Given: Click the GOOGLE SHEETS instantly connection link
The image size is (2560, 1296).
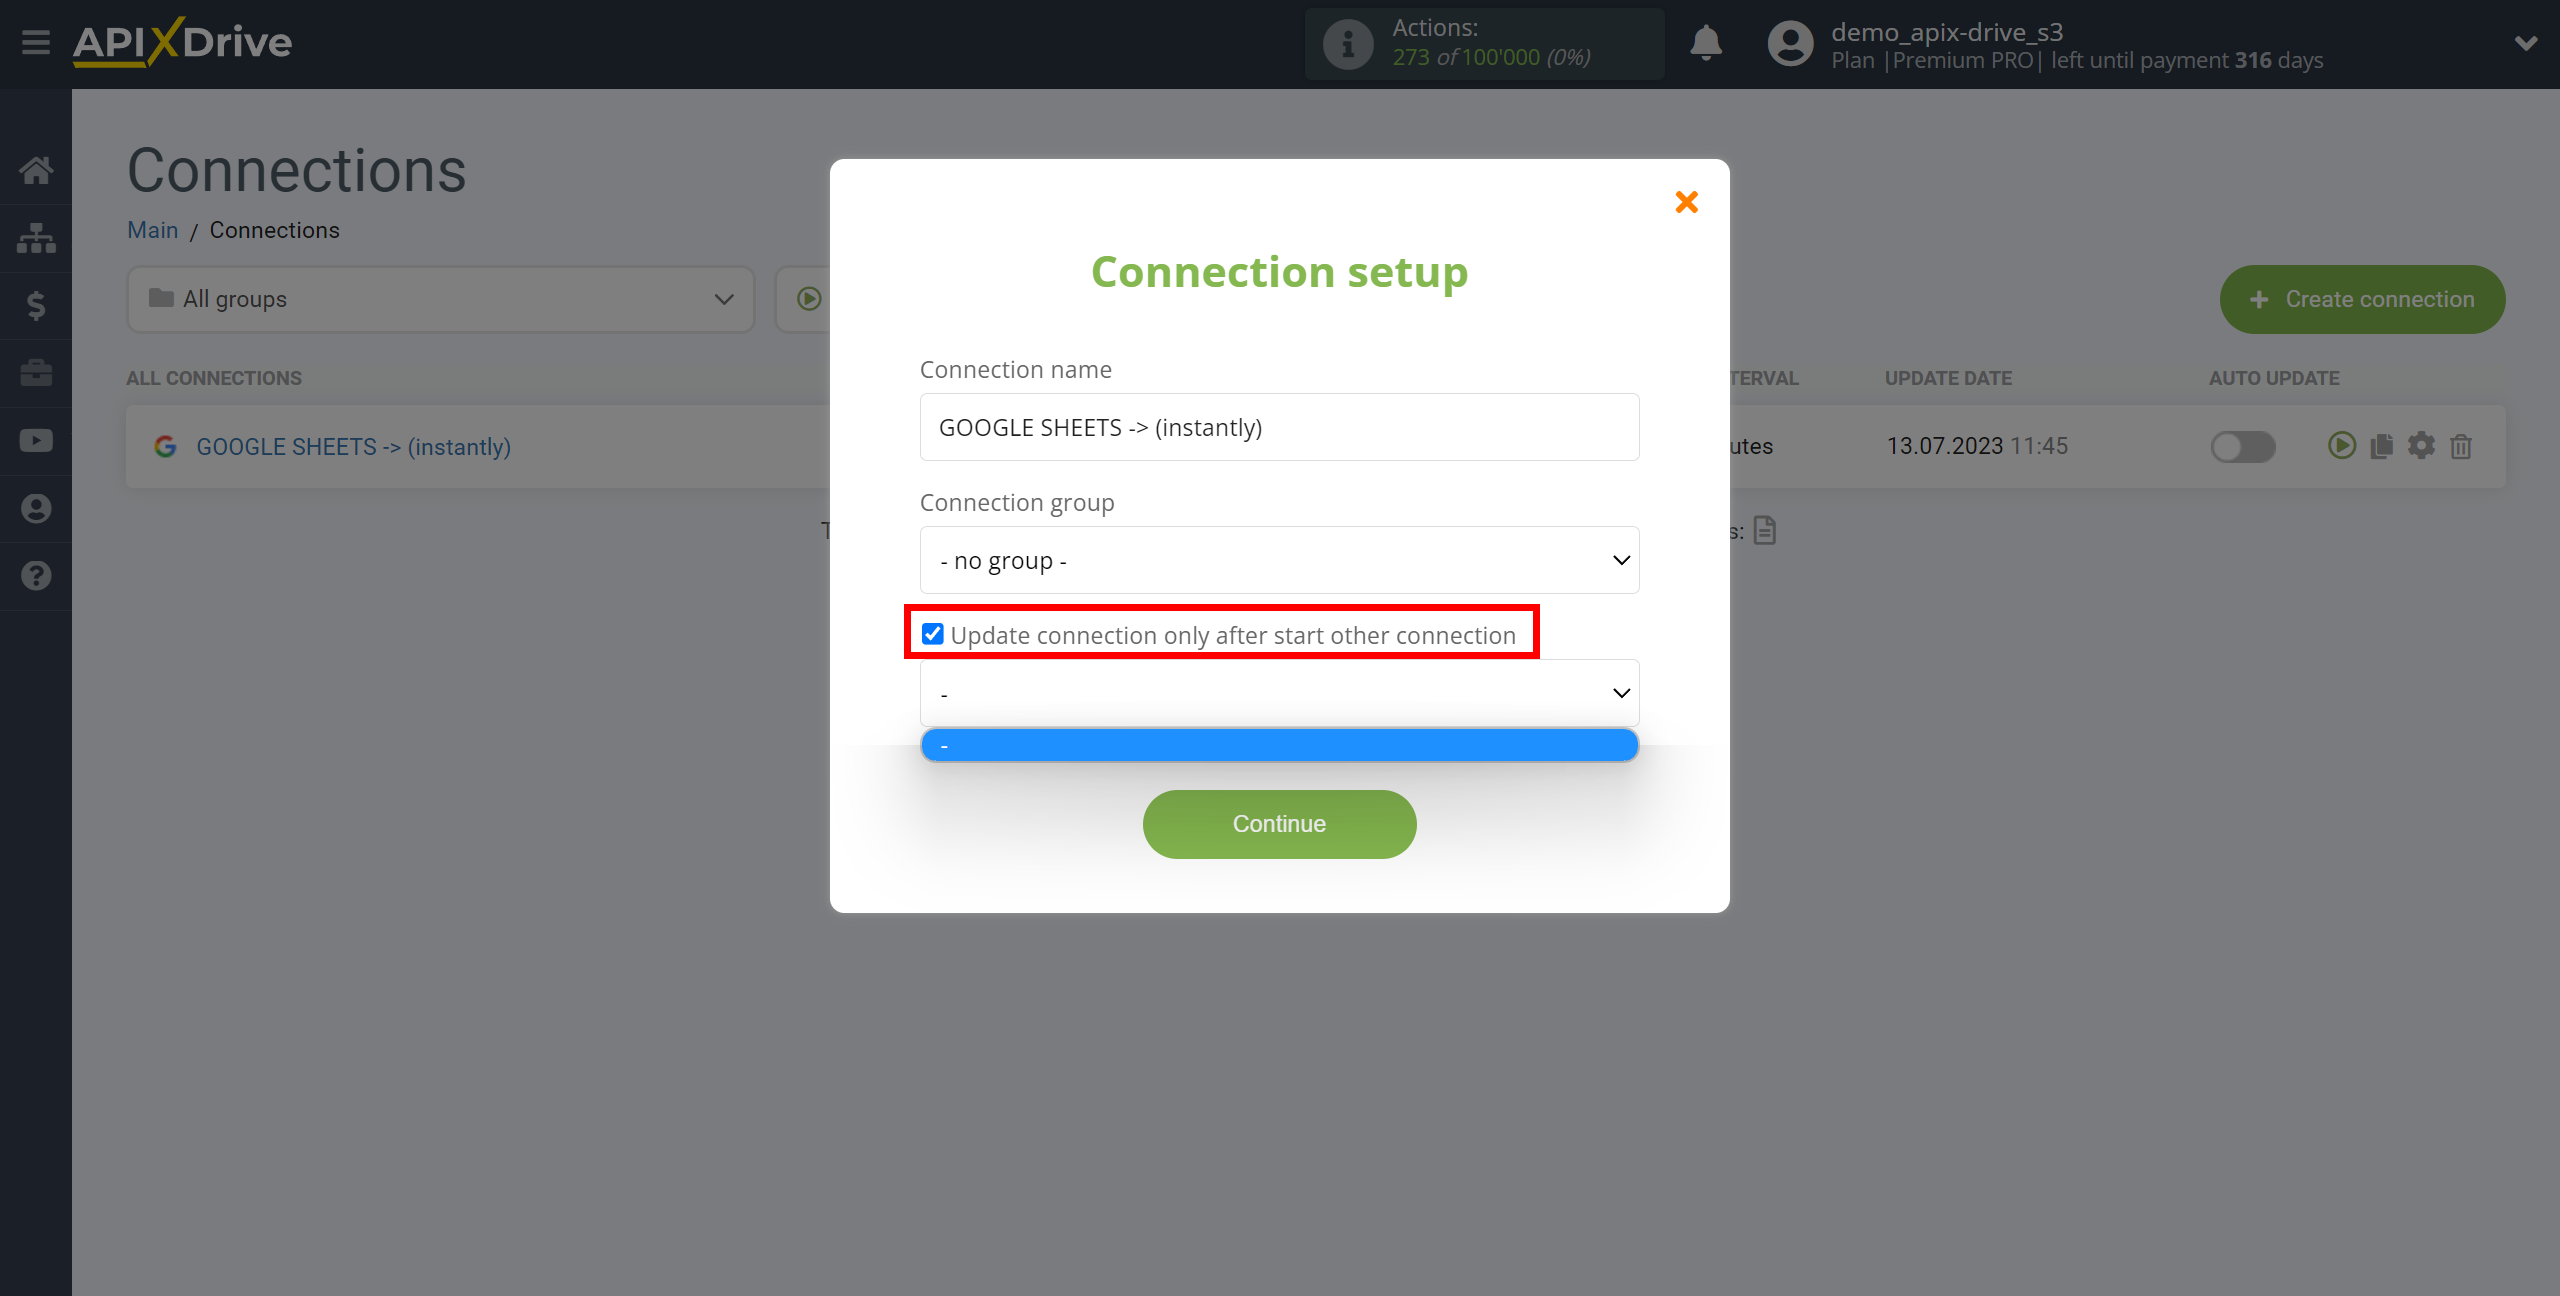Looking at the screenshot, I should [354, 446].
